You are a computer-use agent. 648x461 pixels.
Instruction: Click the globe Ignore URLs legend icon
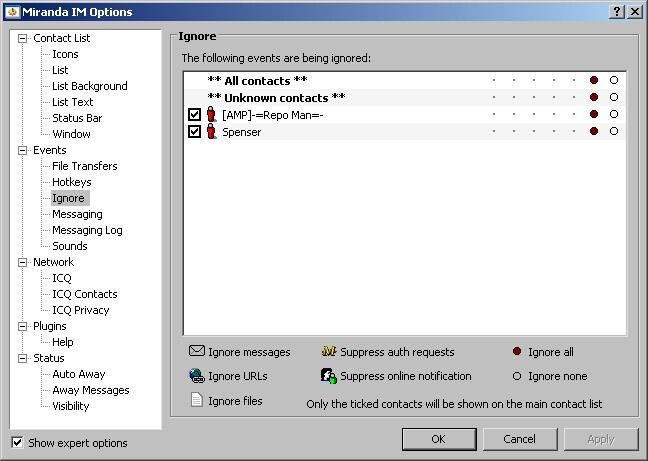[x=197, y=375]
